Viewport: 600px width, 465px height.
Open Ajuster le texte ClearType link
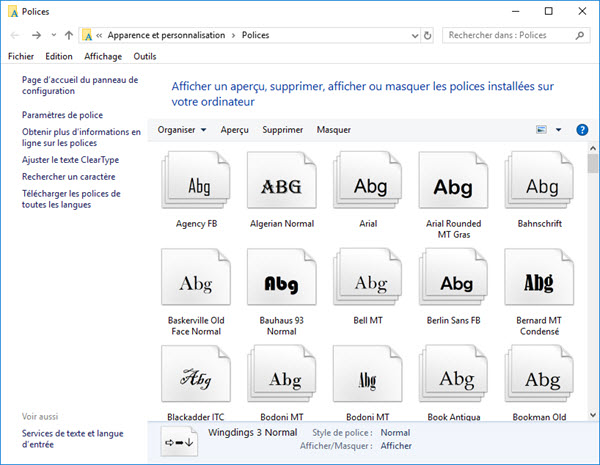click(x=70, y=160)
